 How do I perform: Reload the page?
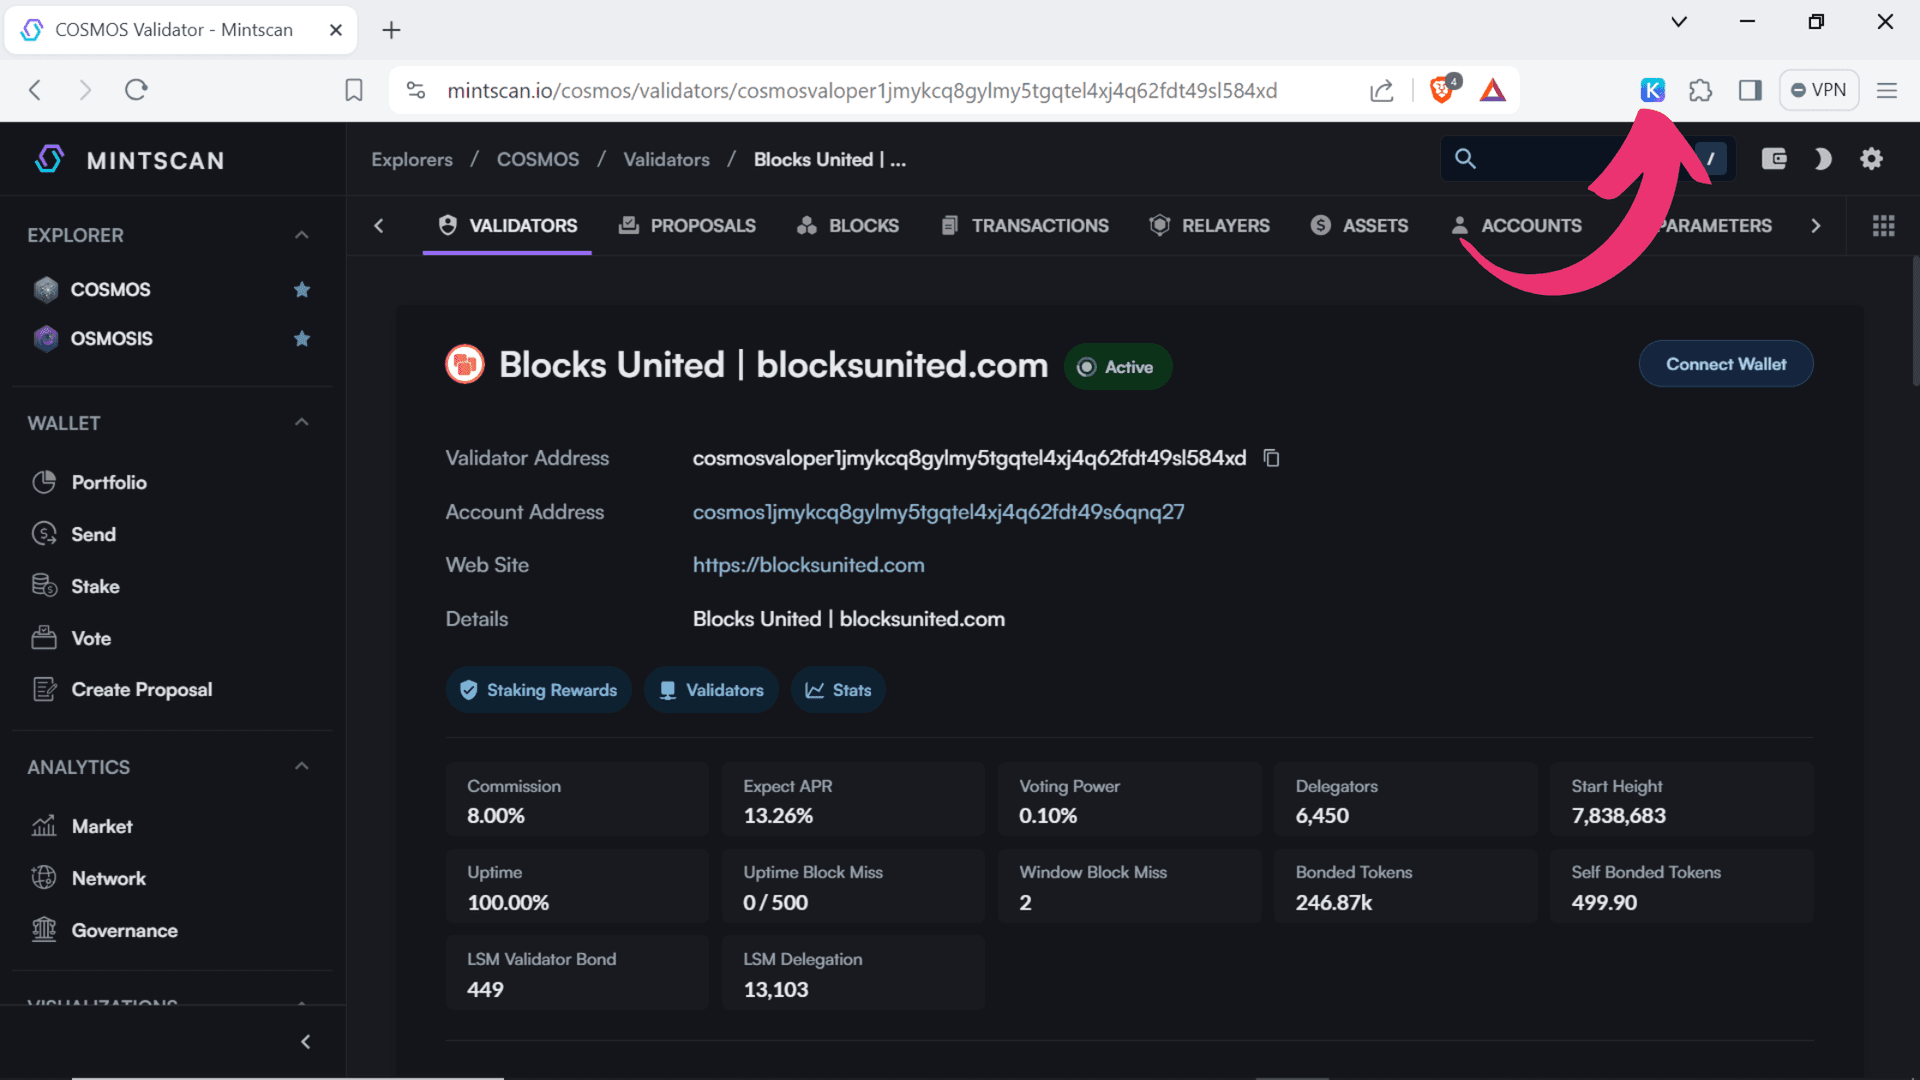point(136,90)
